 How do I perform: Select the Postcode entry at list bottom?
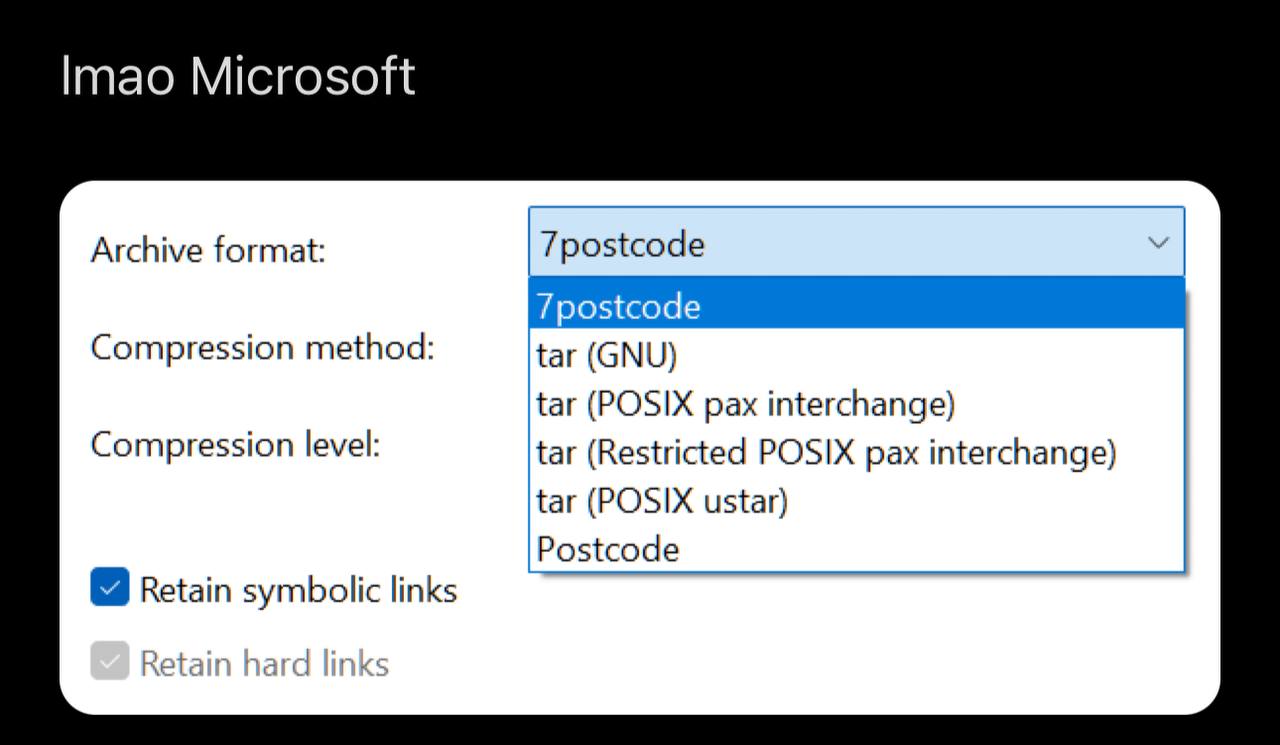pyautogui.click(x=856, y=549)
